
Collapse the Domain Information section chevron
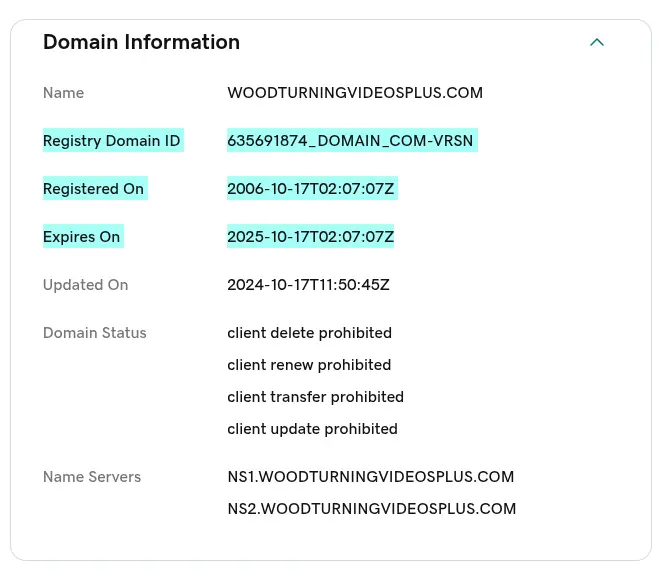[597, 42]
